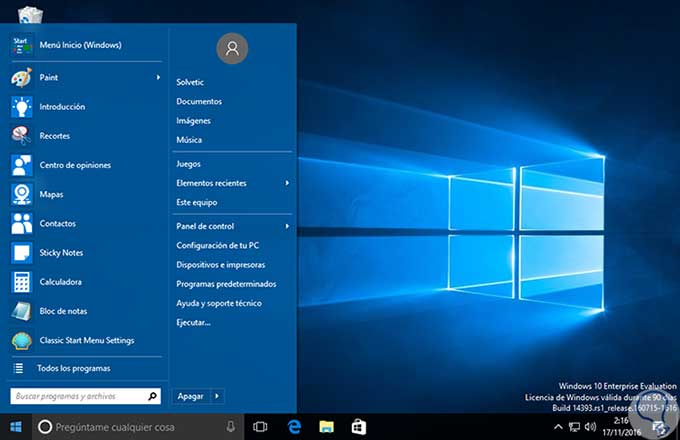Click the Recortes label

click(x=55, y=136)
